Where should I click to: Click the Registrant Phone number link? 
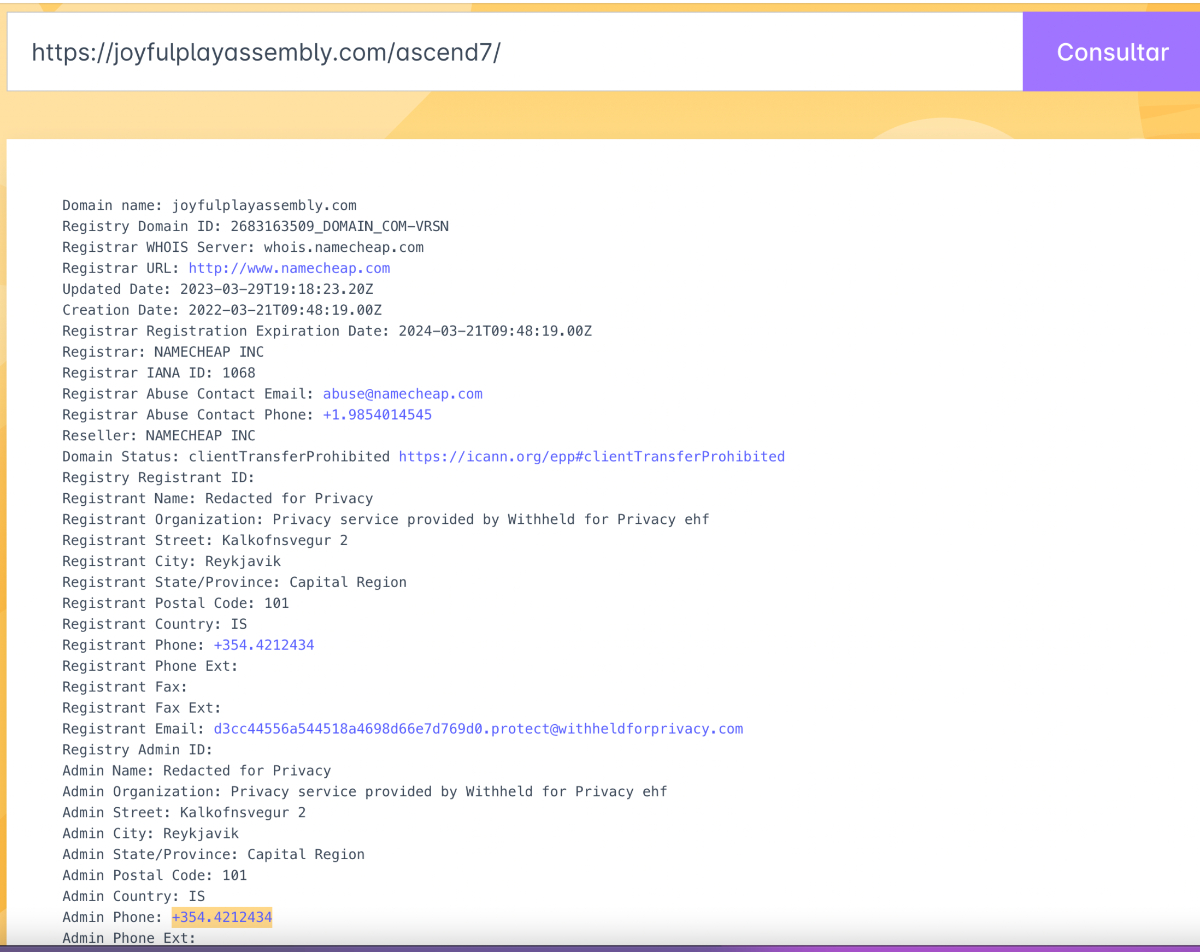click(x=264, y=645)
